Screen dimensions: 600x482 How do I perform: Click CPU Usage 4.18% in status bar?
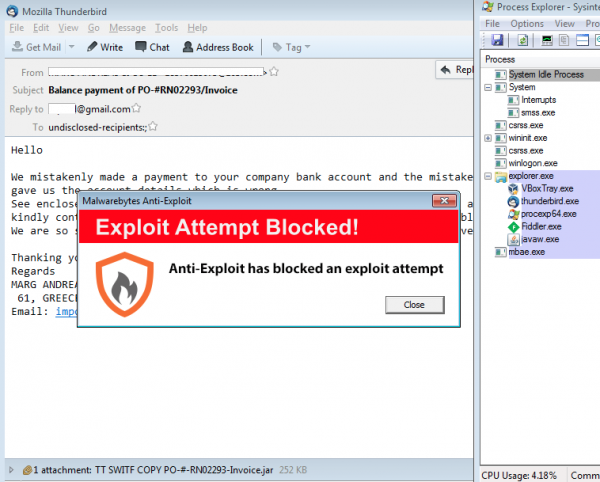(x=519, y=475)
